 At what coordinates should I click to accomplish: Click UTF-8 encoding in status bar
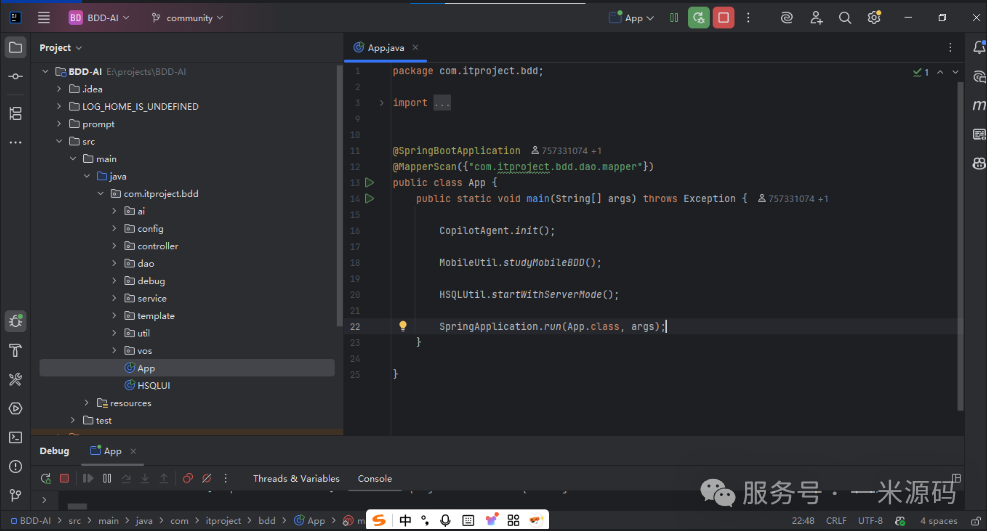click(x=870, y=521)
